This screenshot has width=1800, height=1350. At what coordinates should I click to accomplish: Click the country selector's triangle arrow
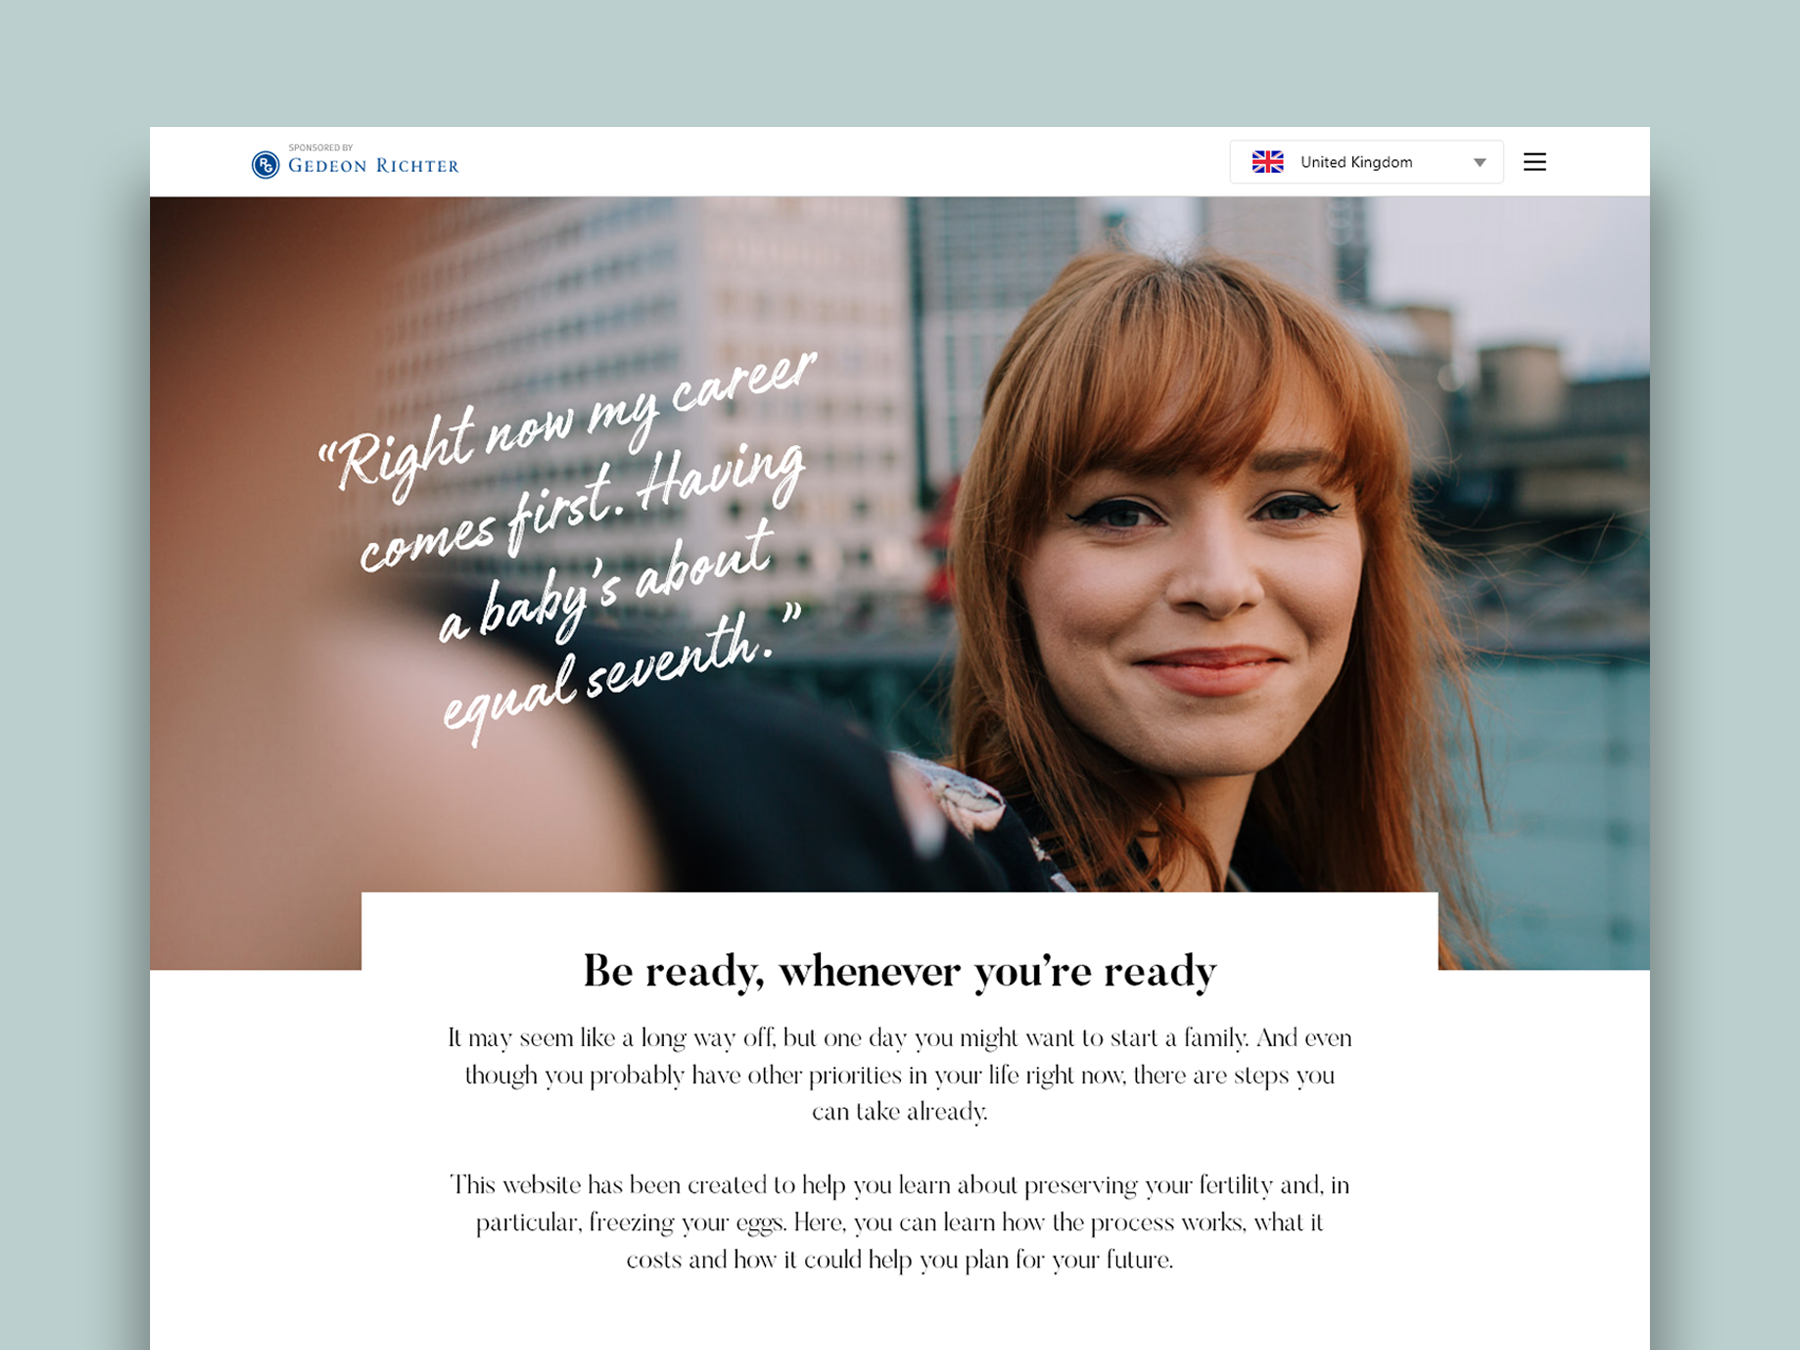1479,163
